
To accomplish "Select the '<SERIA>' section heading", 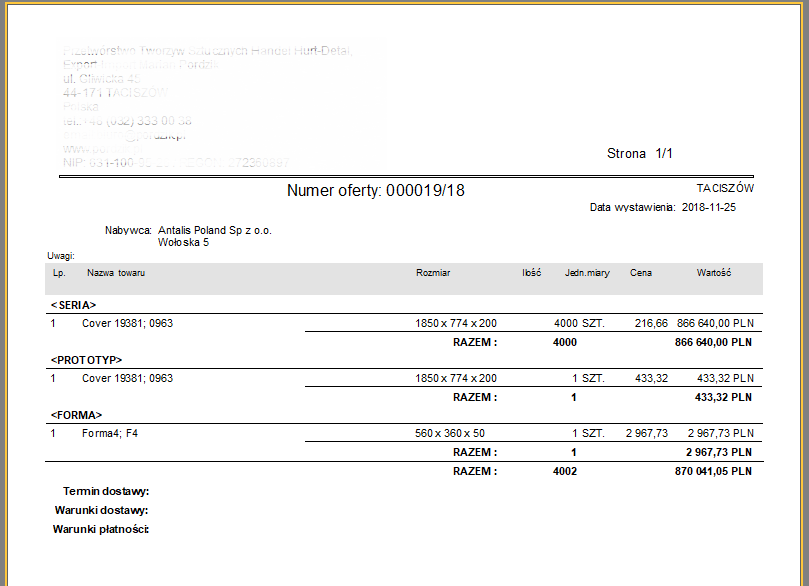I will (73, 304).
